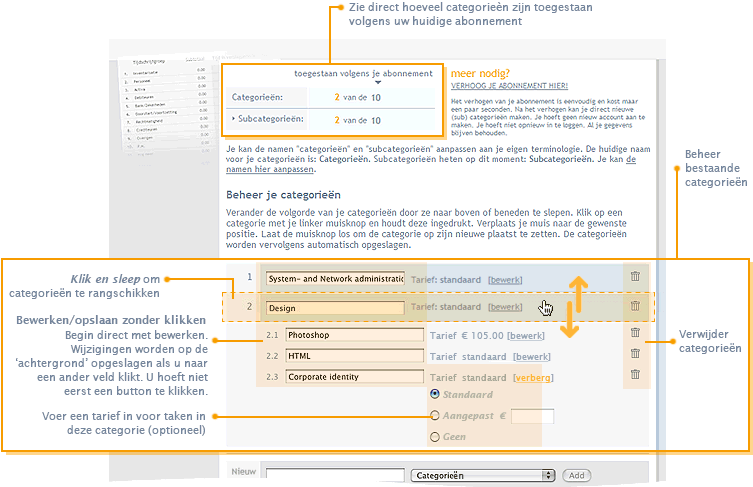This screenshot has height=487, width=753.
Task: Click the Aangepast euro amount field
Action: click(532, 416)
